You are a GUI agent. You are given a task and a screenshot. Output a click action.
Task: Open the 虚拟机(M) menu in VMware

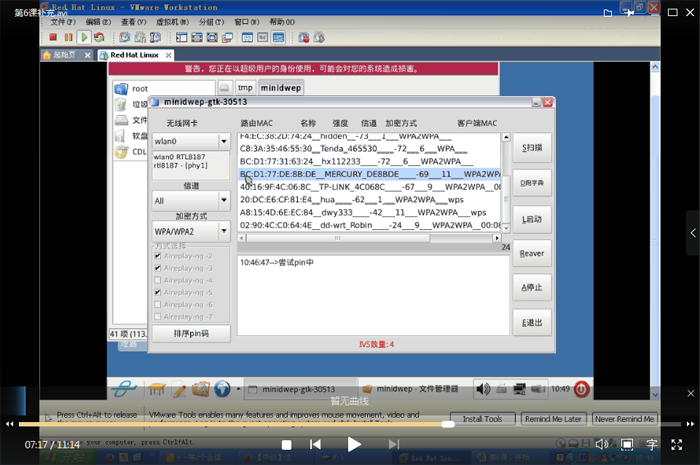[x=172, y=21]
